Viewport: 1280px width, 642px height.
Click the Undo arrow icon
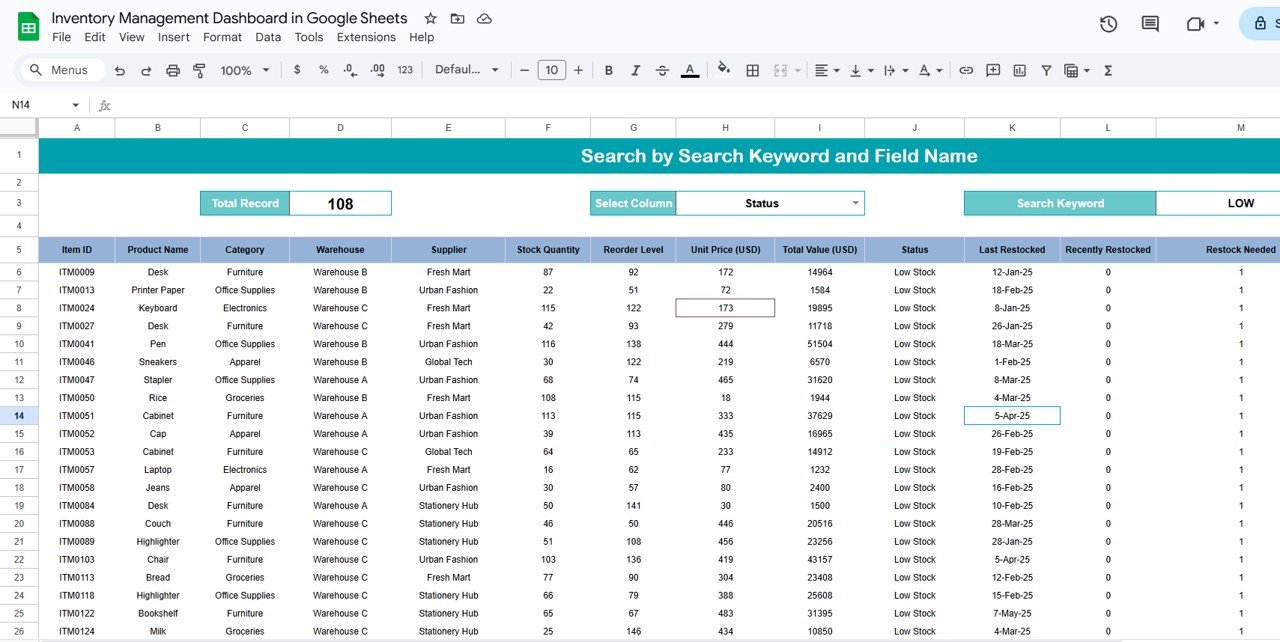point(120,70)
